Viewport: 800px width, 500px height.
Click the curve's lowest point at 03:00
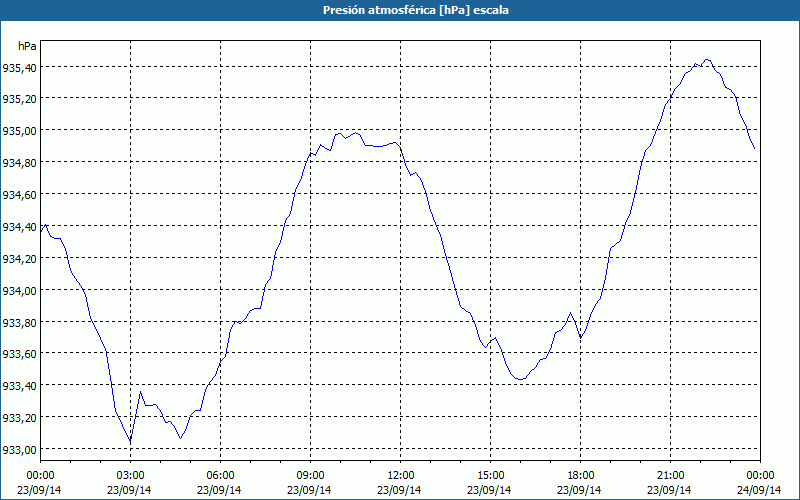pos(130,442)
